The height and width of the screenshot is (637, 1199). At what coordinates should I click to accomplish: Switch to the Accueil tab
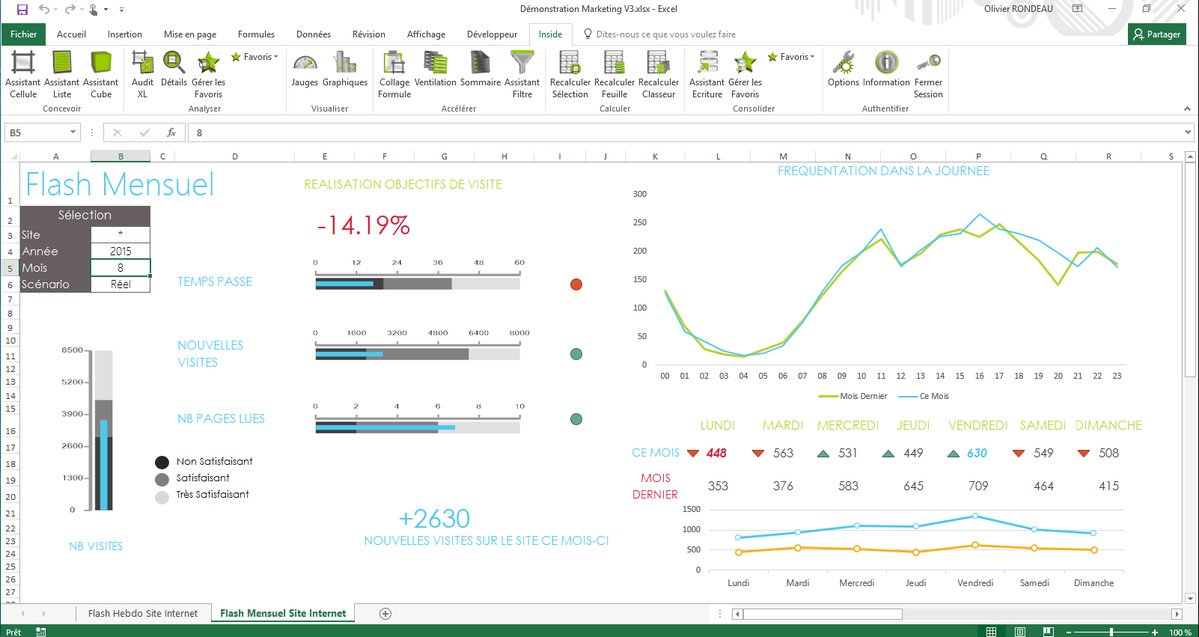coord(71,34)
